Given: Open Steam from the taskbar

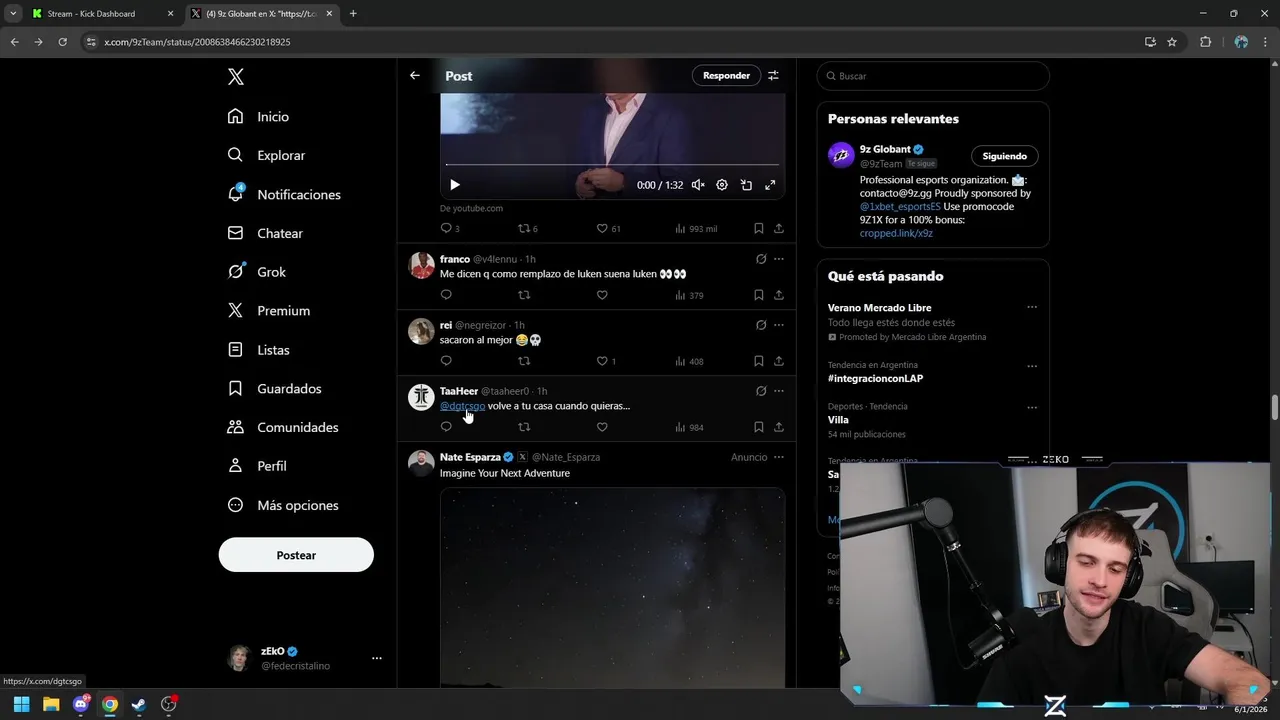Looking at the screenshot, I should (139, 704).
